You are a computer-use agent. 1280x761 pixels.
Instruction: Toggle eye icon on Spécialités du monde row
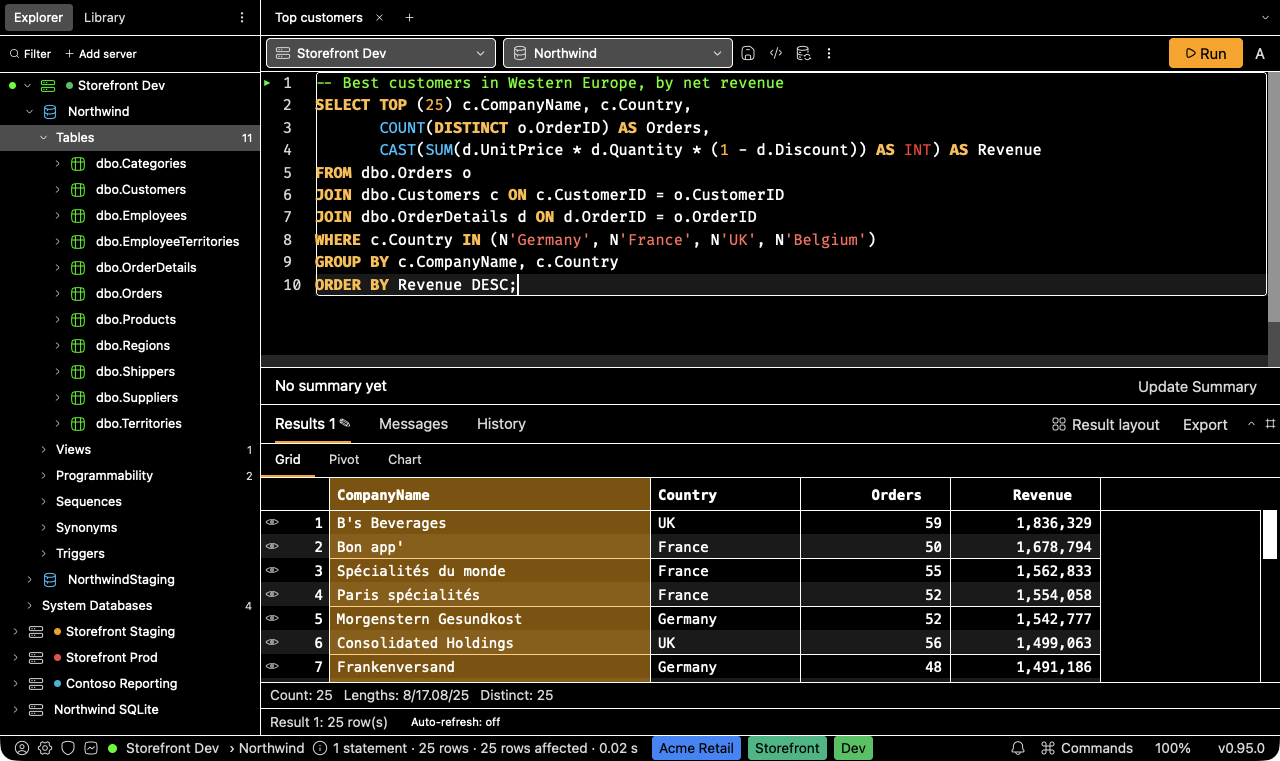coord(271,571)
